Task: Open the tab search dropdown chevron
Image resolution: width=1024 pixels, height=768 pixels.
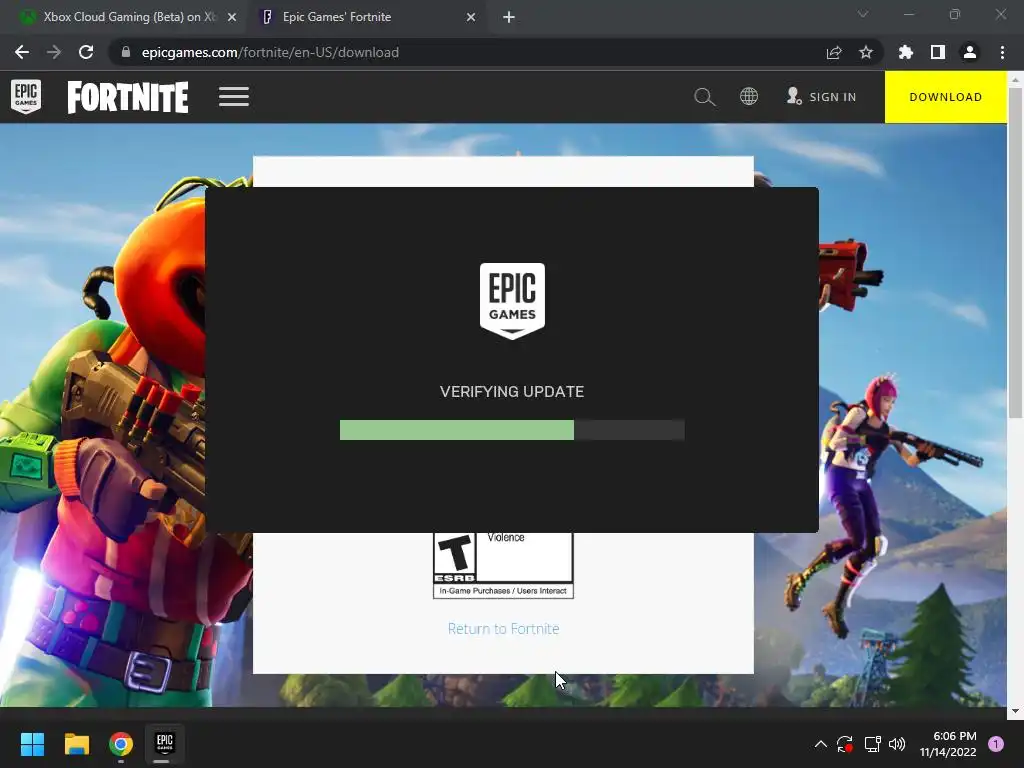Action: [x=863, y=14]
